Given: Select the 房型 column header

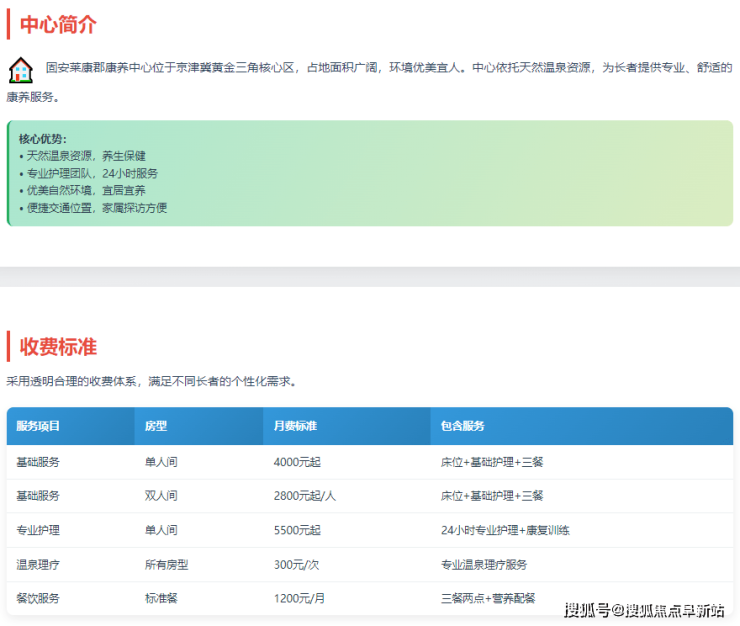Looking at the screenshot, I should point(156,426).
